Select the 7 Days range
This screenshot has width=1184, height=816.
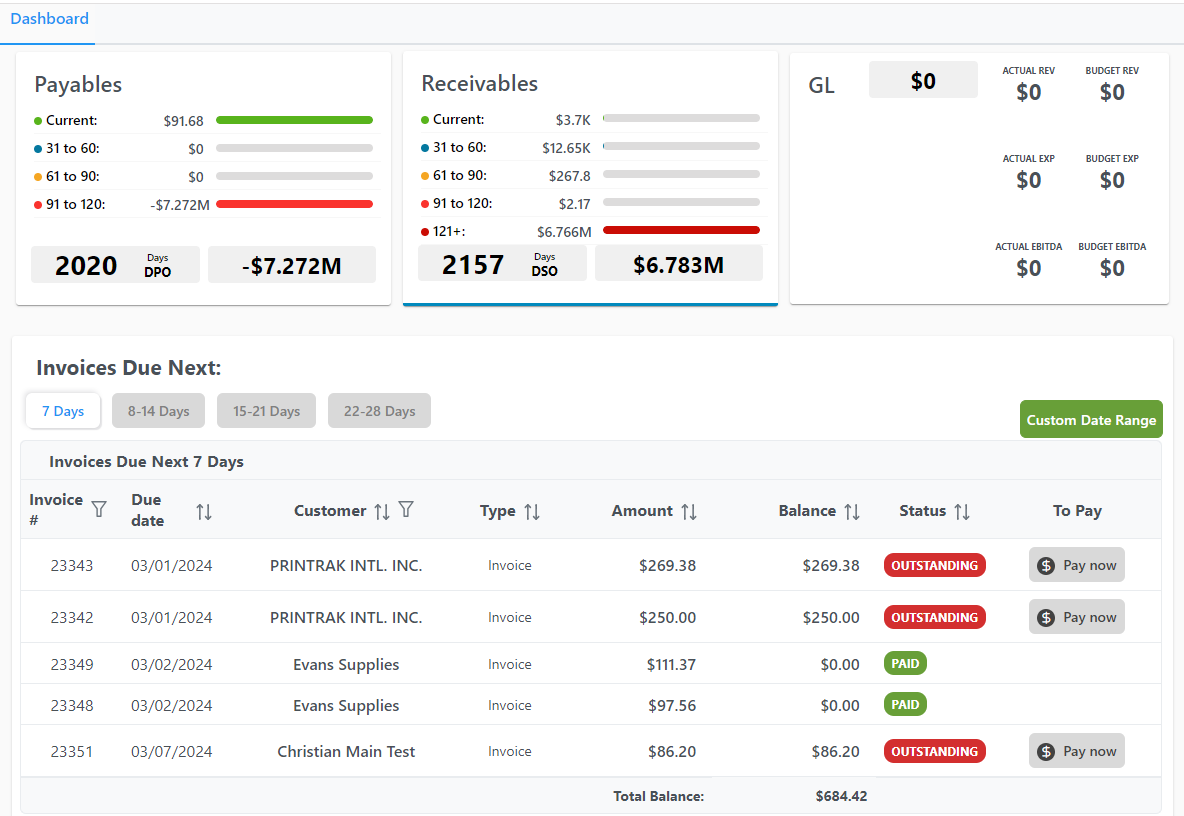coord(62,410)
